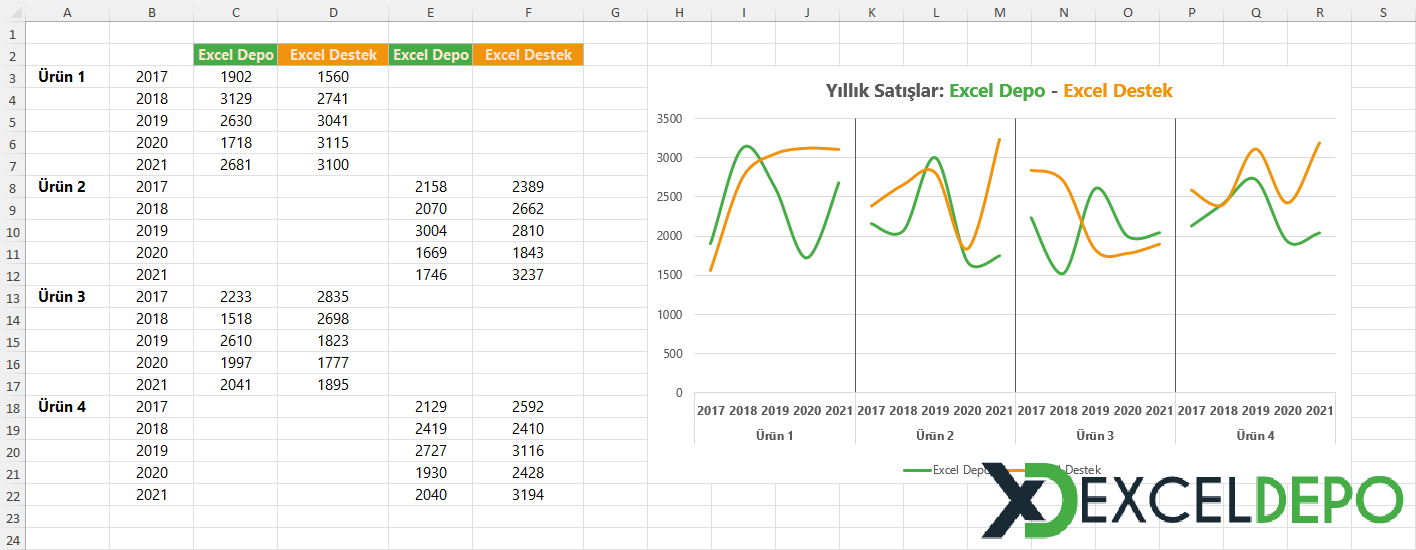Select the cell with value 3116
This screenshot has height=550, width=1416.
528,451
